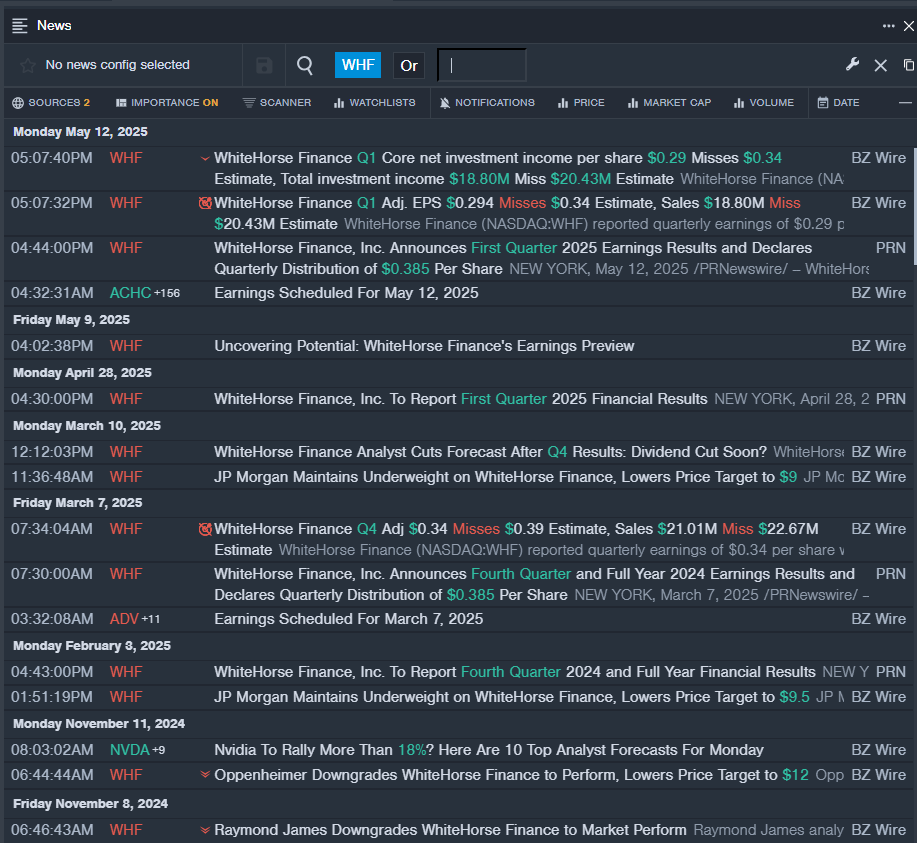Open the three-dots panel options
This screenshot has height=843, width=917.
tap(888, 26)
